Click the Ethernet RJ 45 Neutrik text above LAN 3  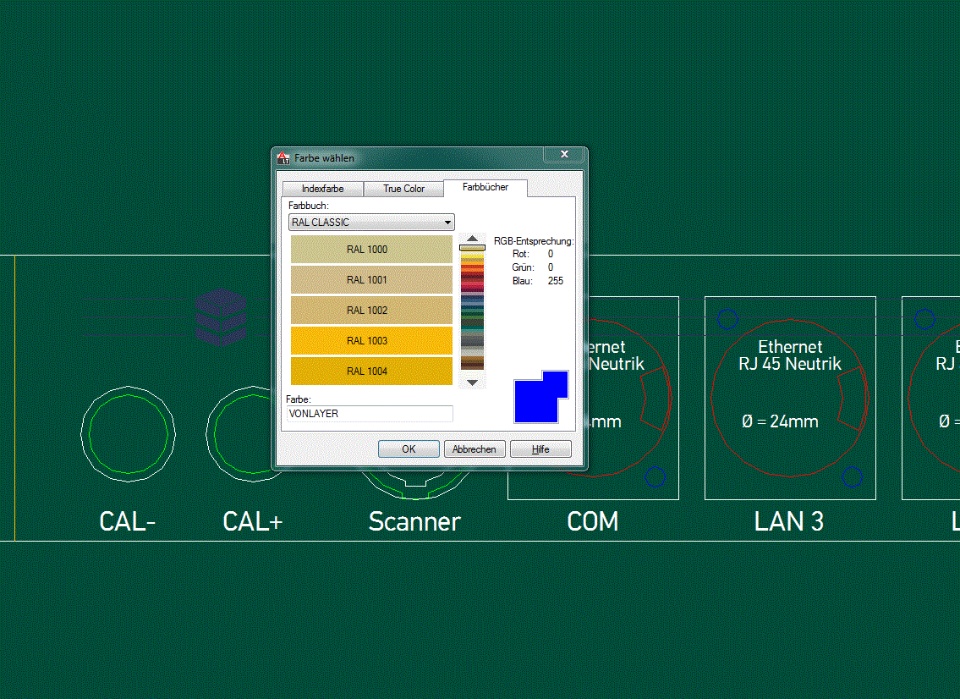pos(790,355)
